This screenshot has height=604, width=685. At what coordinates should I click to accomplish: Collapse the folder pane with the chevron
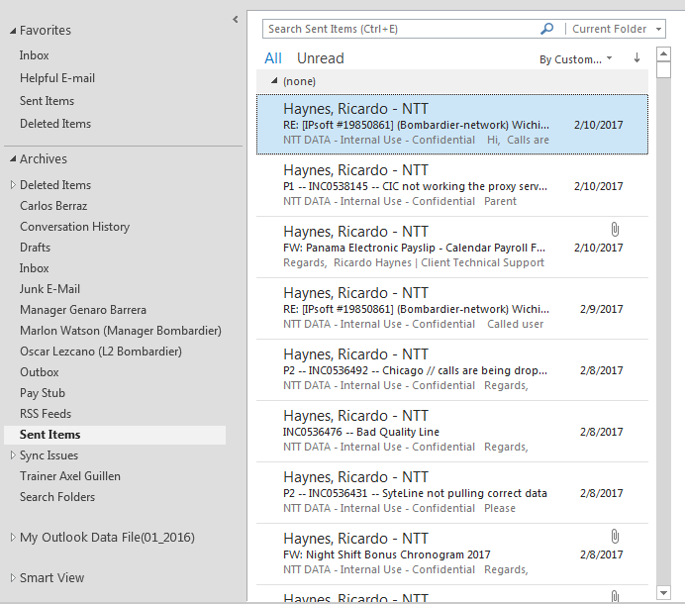coord(235,19)
